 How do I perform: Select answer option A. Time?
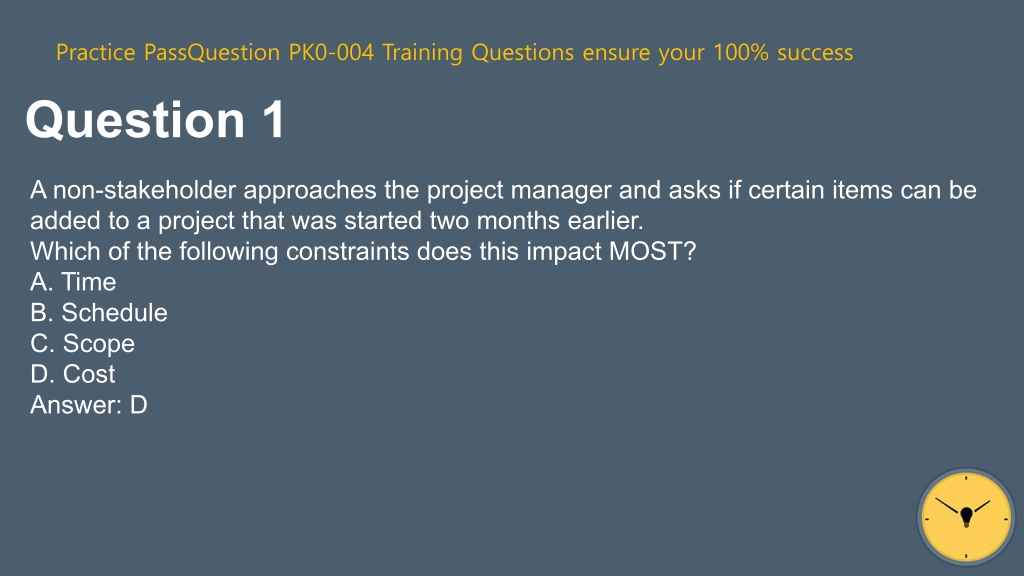(x=73, y=282)
